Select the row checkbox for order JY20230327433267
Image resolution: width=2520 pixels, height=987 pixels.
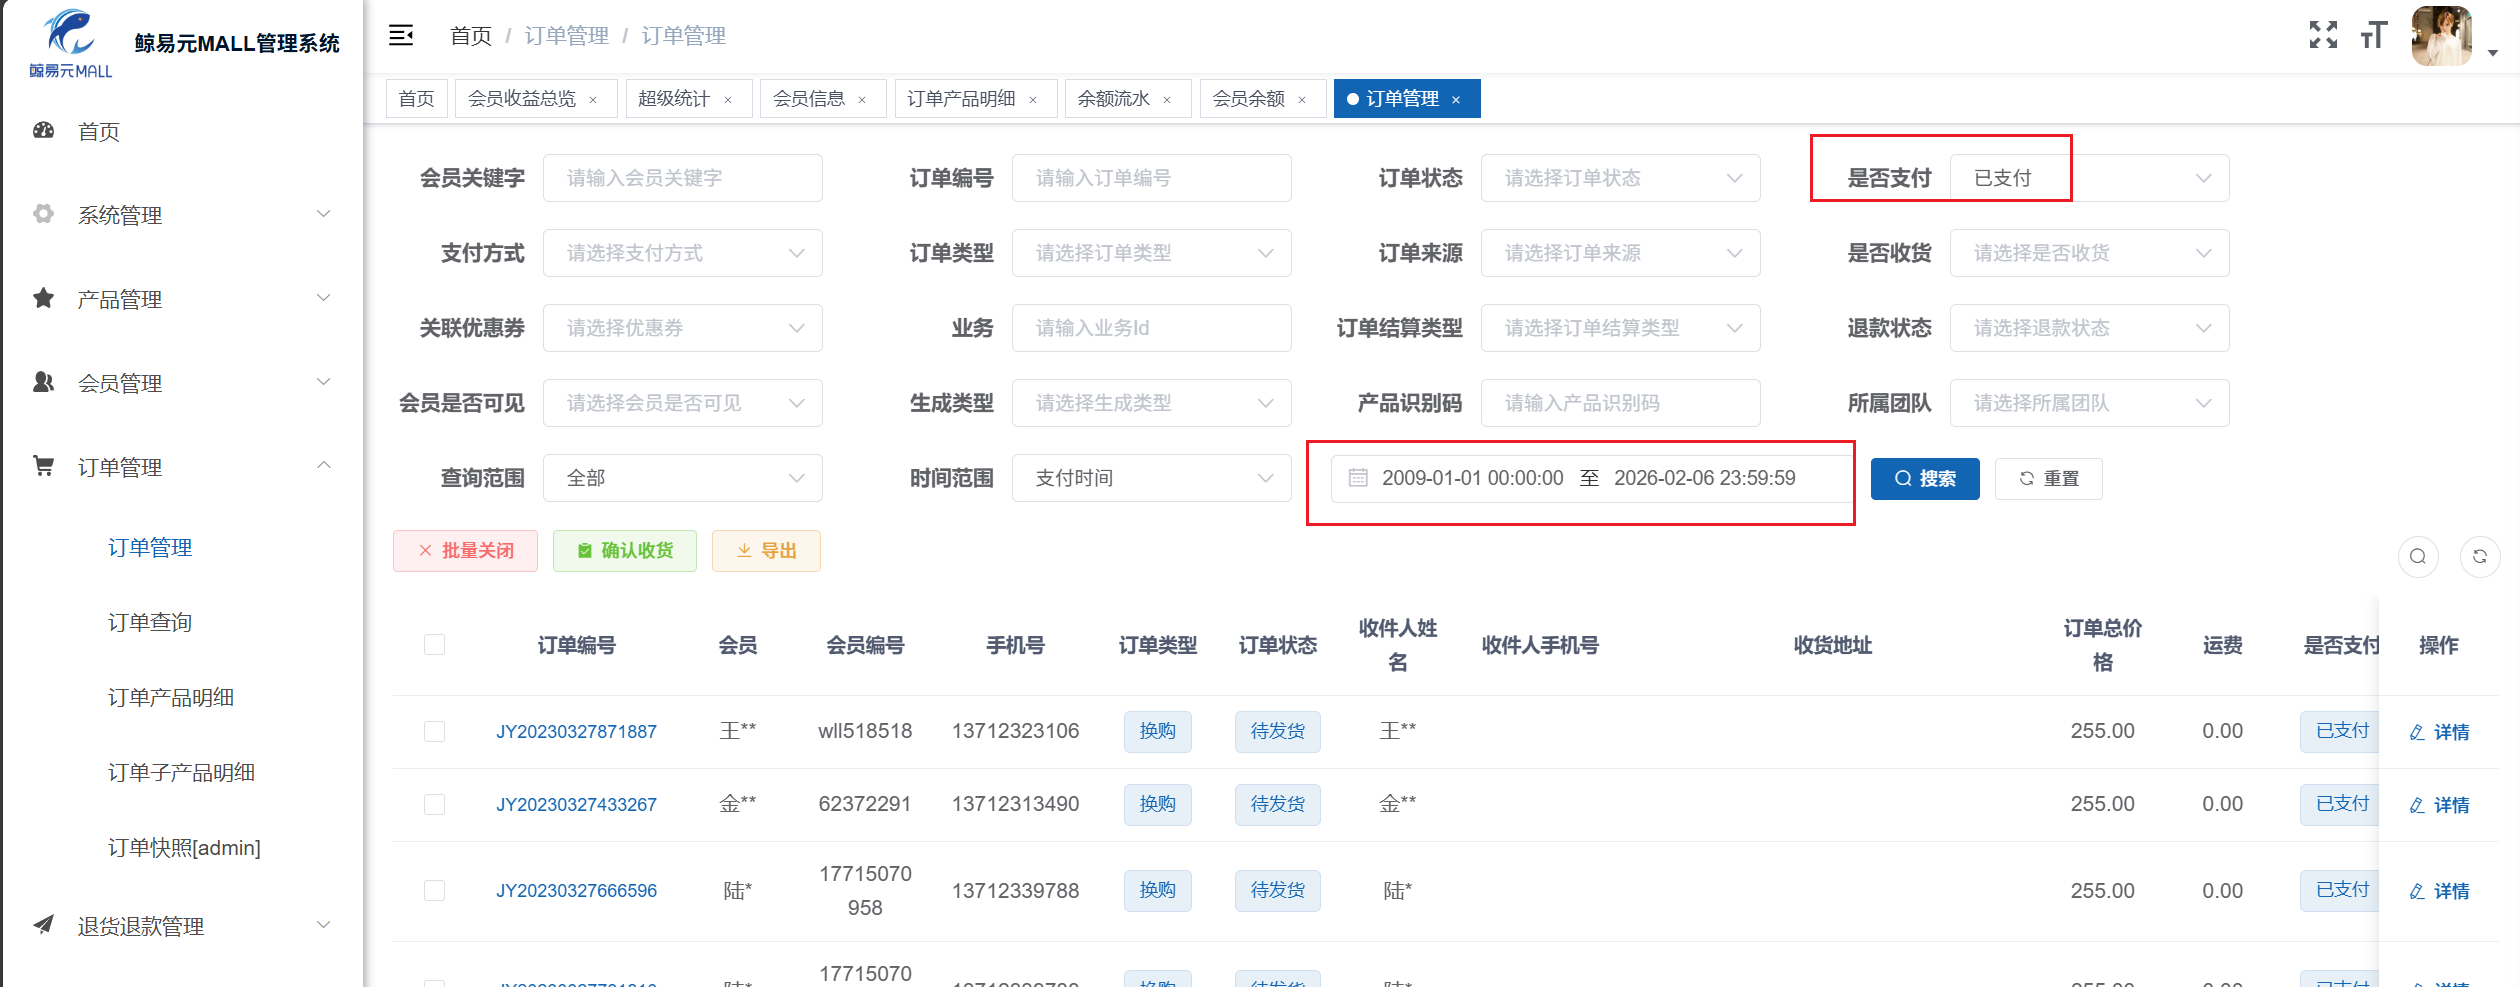coord(434,805)
